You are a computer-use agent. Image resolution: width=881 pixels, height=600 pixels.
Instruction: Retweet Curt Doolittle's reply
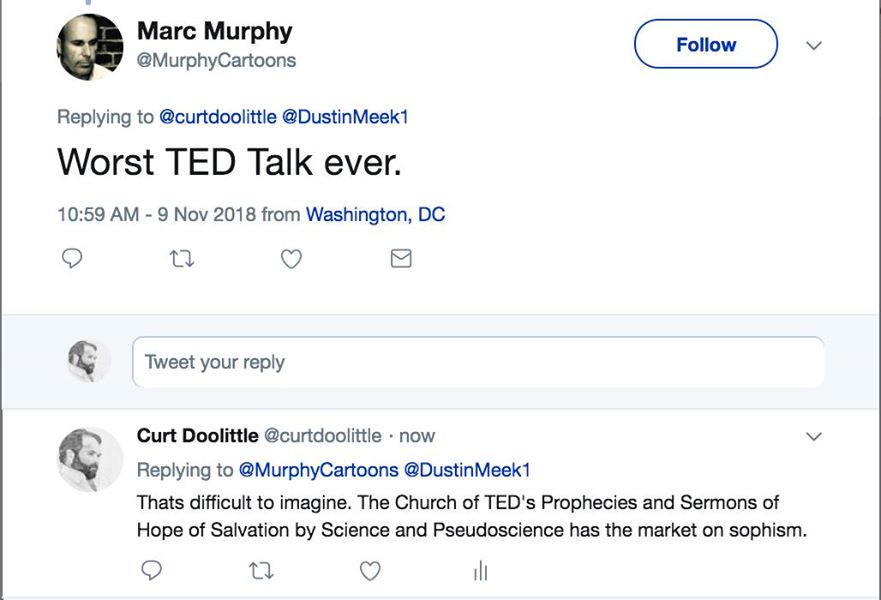coord(261,570)
